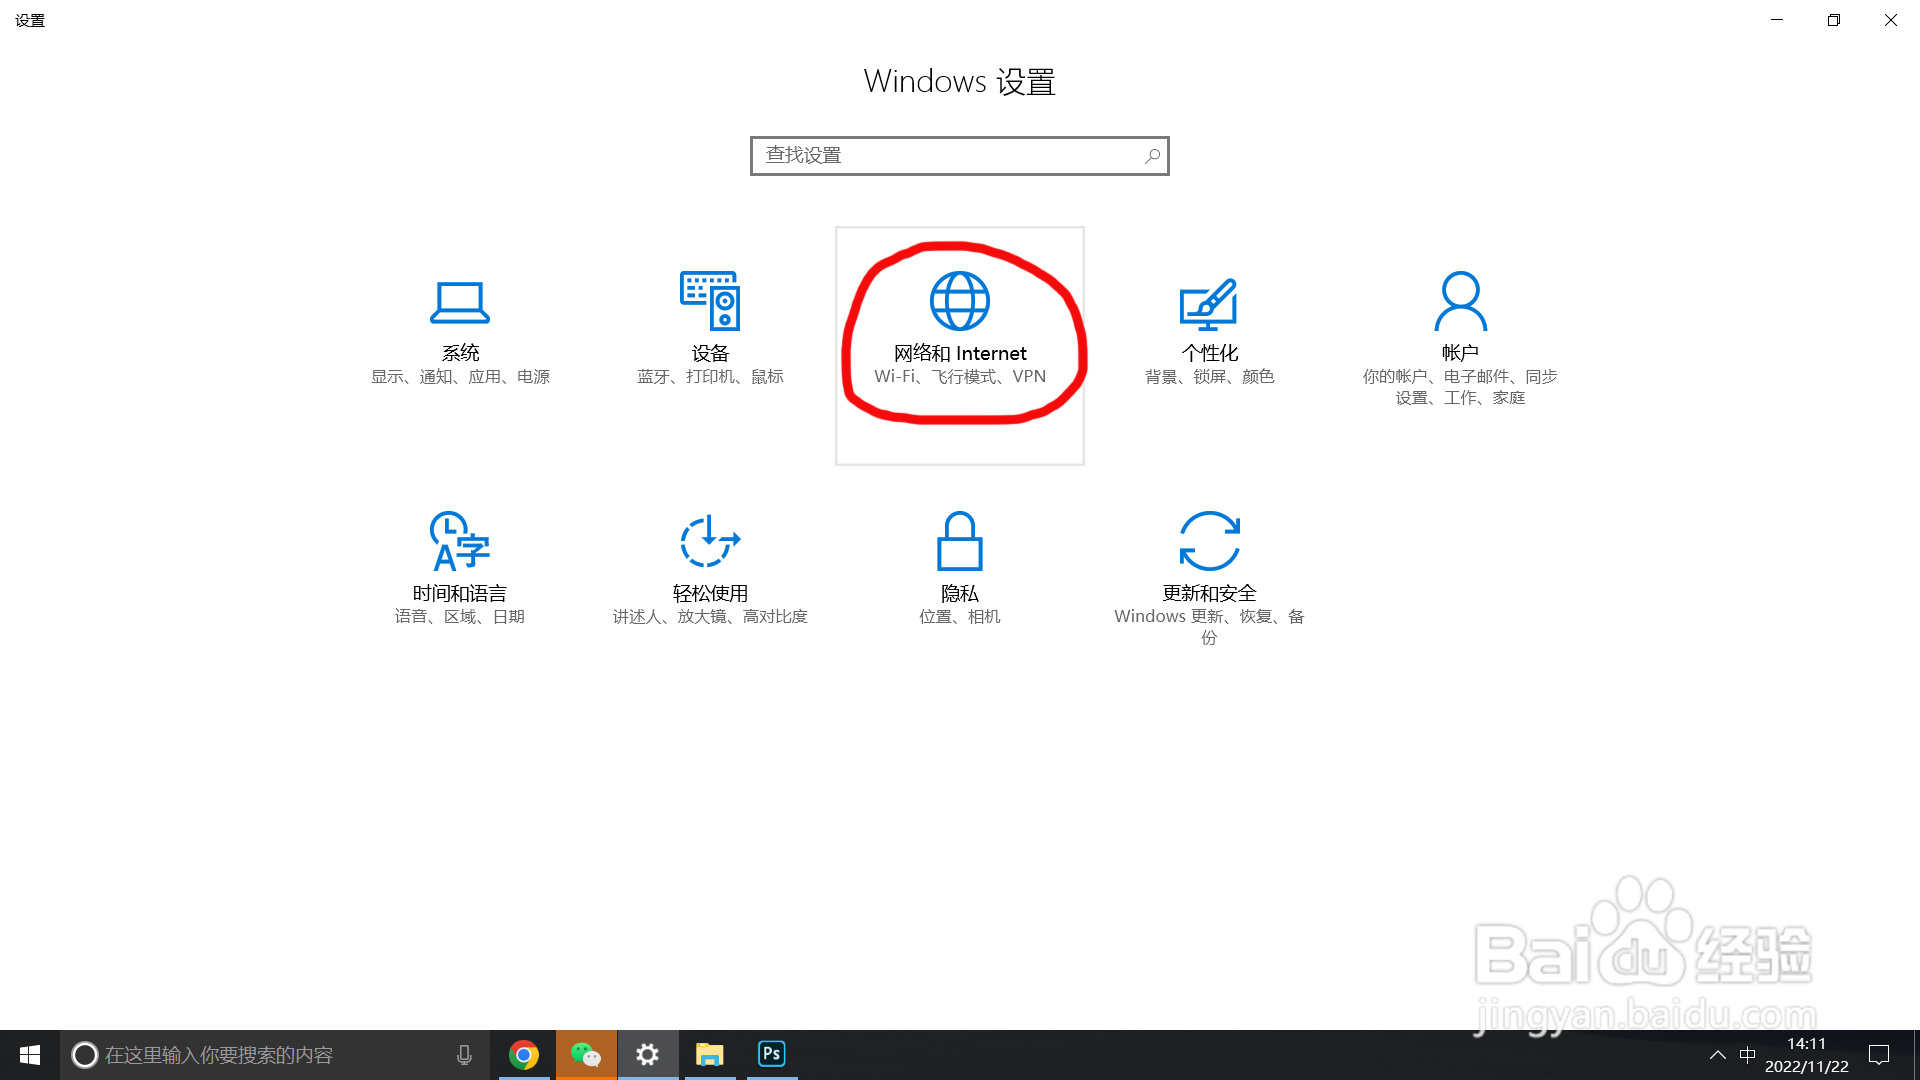Open the 隐私 padlock icon

[x=960, y=541]
